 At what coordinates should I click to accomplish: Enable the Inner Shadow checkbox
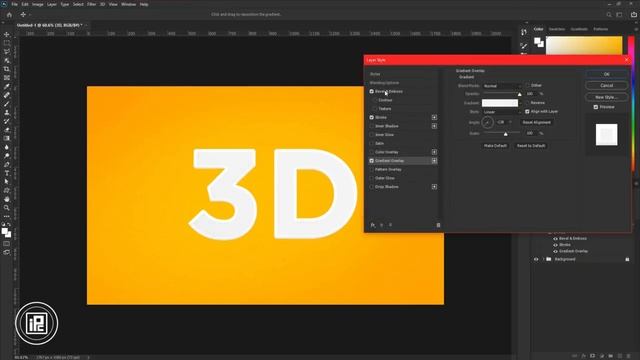point(371,126)
